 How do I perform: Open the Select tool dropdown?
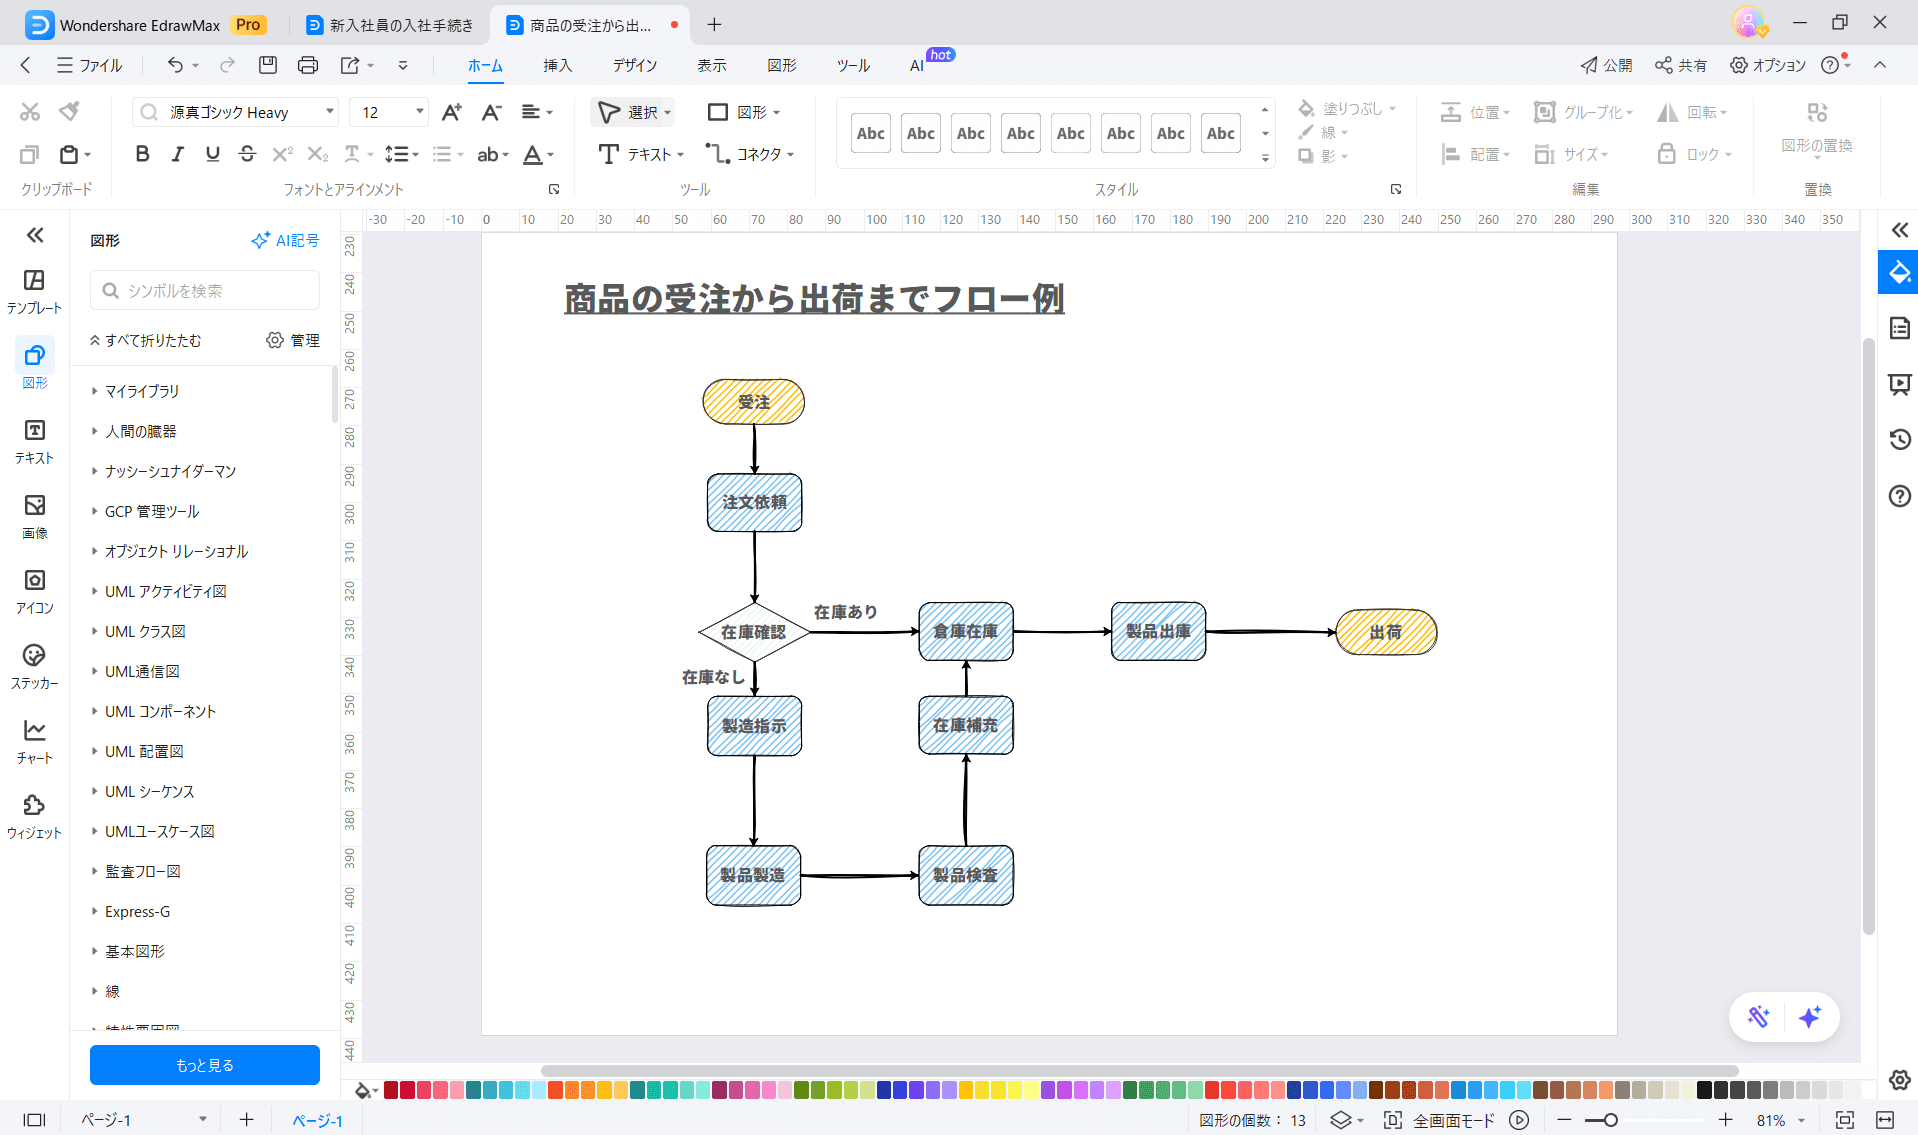(x=667, y=113)
